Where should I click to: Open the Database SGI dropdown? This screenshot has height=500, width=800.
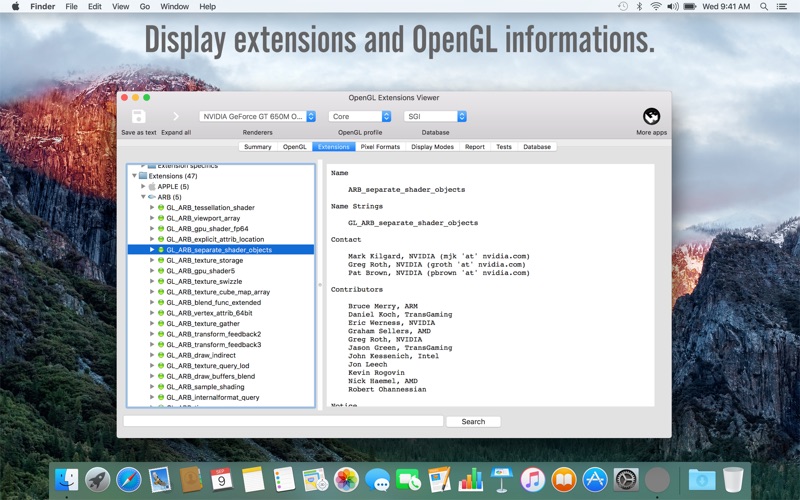(x=435, y=116)
